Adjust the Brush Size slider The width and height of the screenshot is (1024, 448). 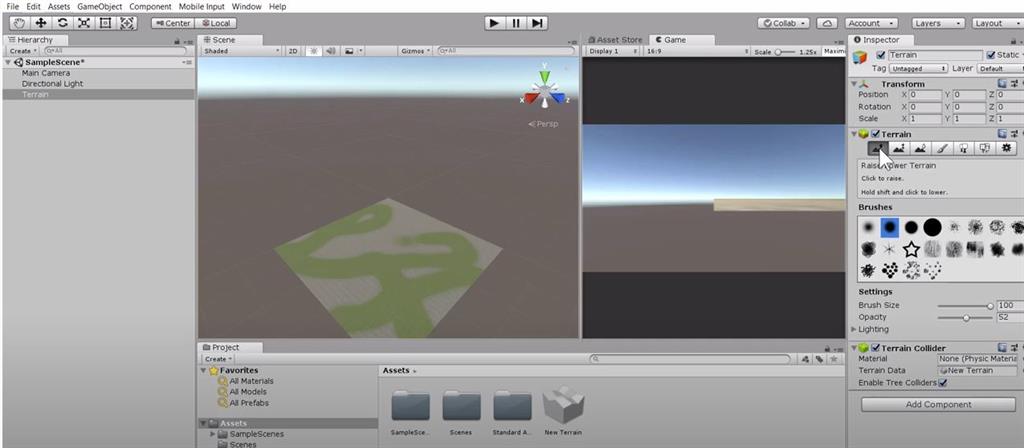[965, 306]
